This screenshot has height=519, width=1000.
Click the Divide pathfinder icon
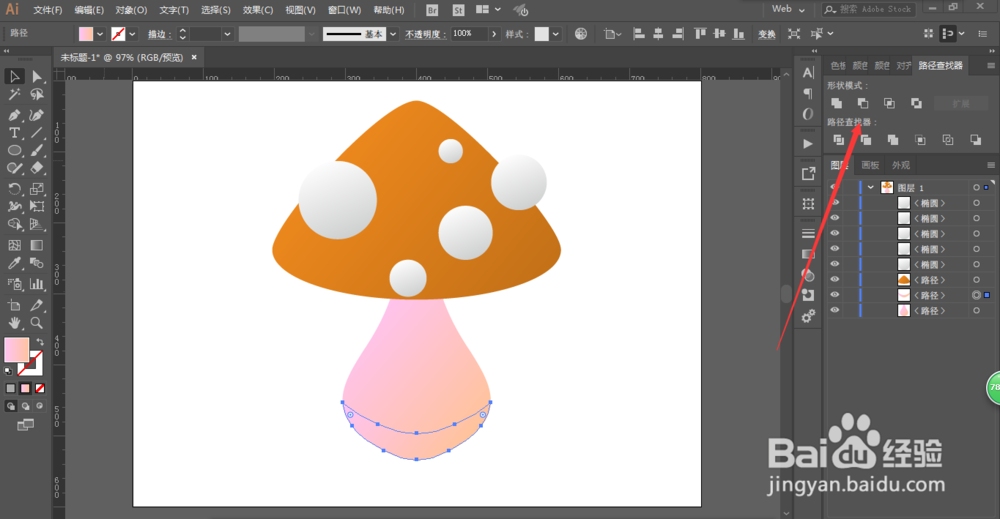click(839, 140)
